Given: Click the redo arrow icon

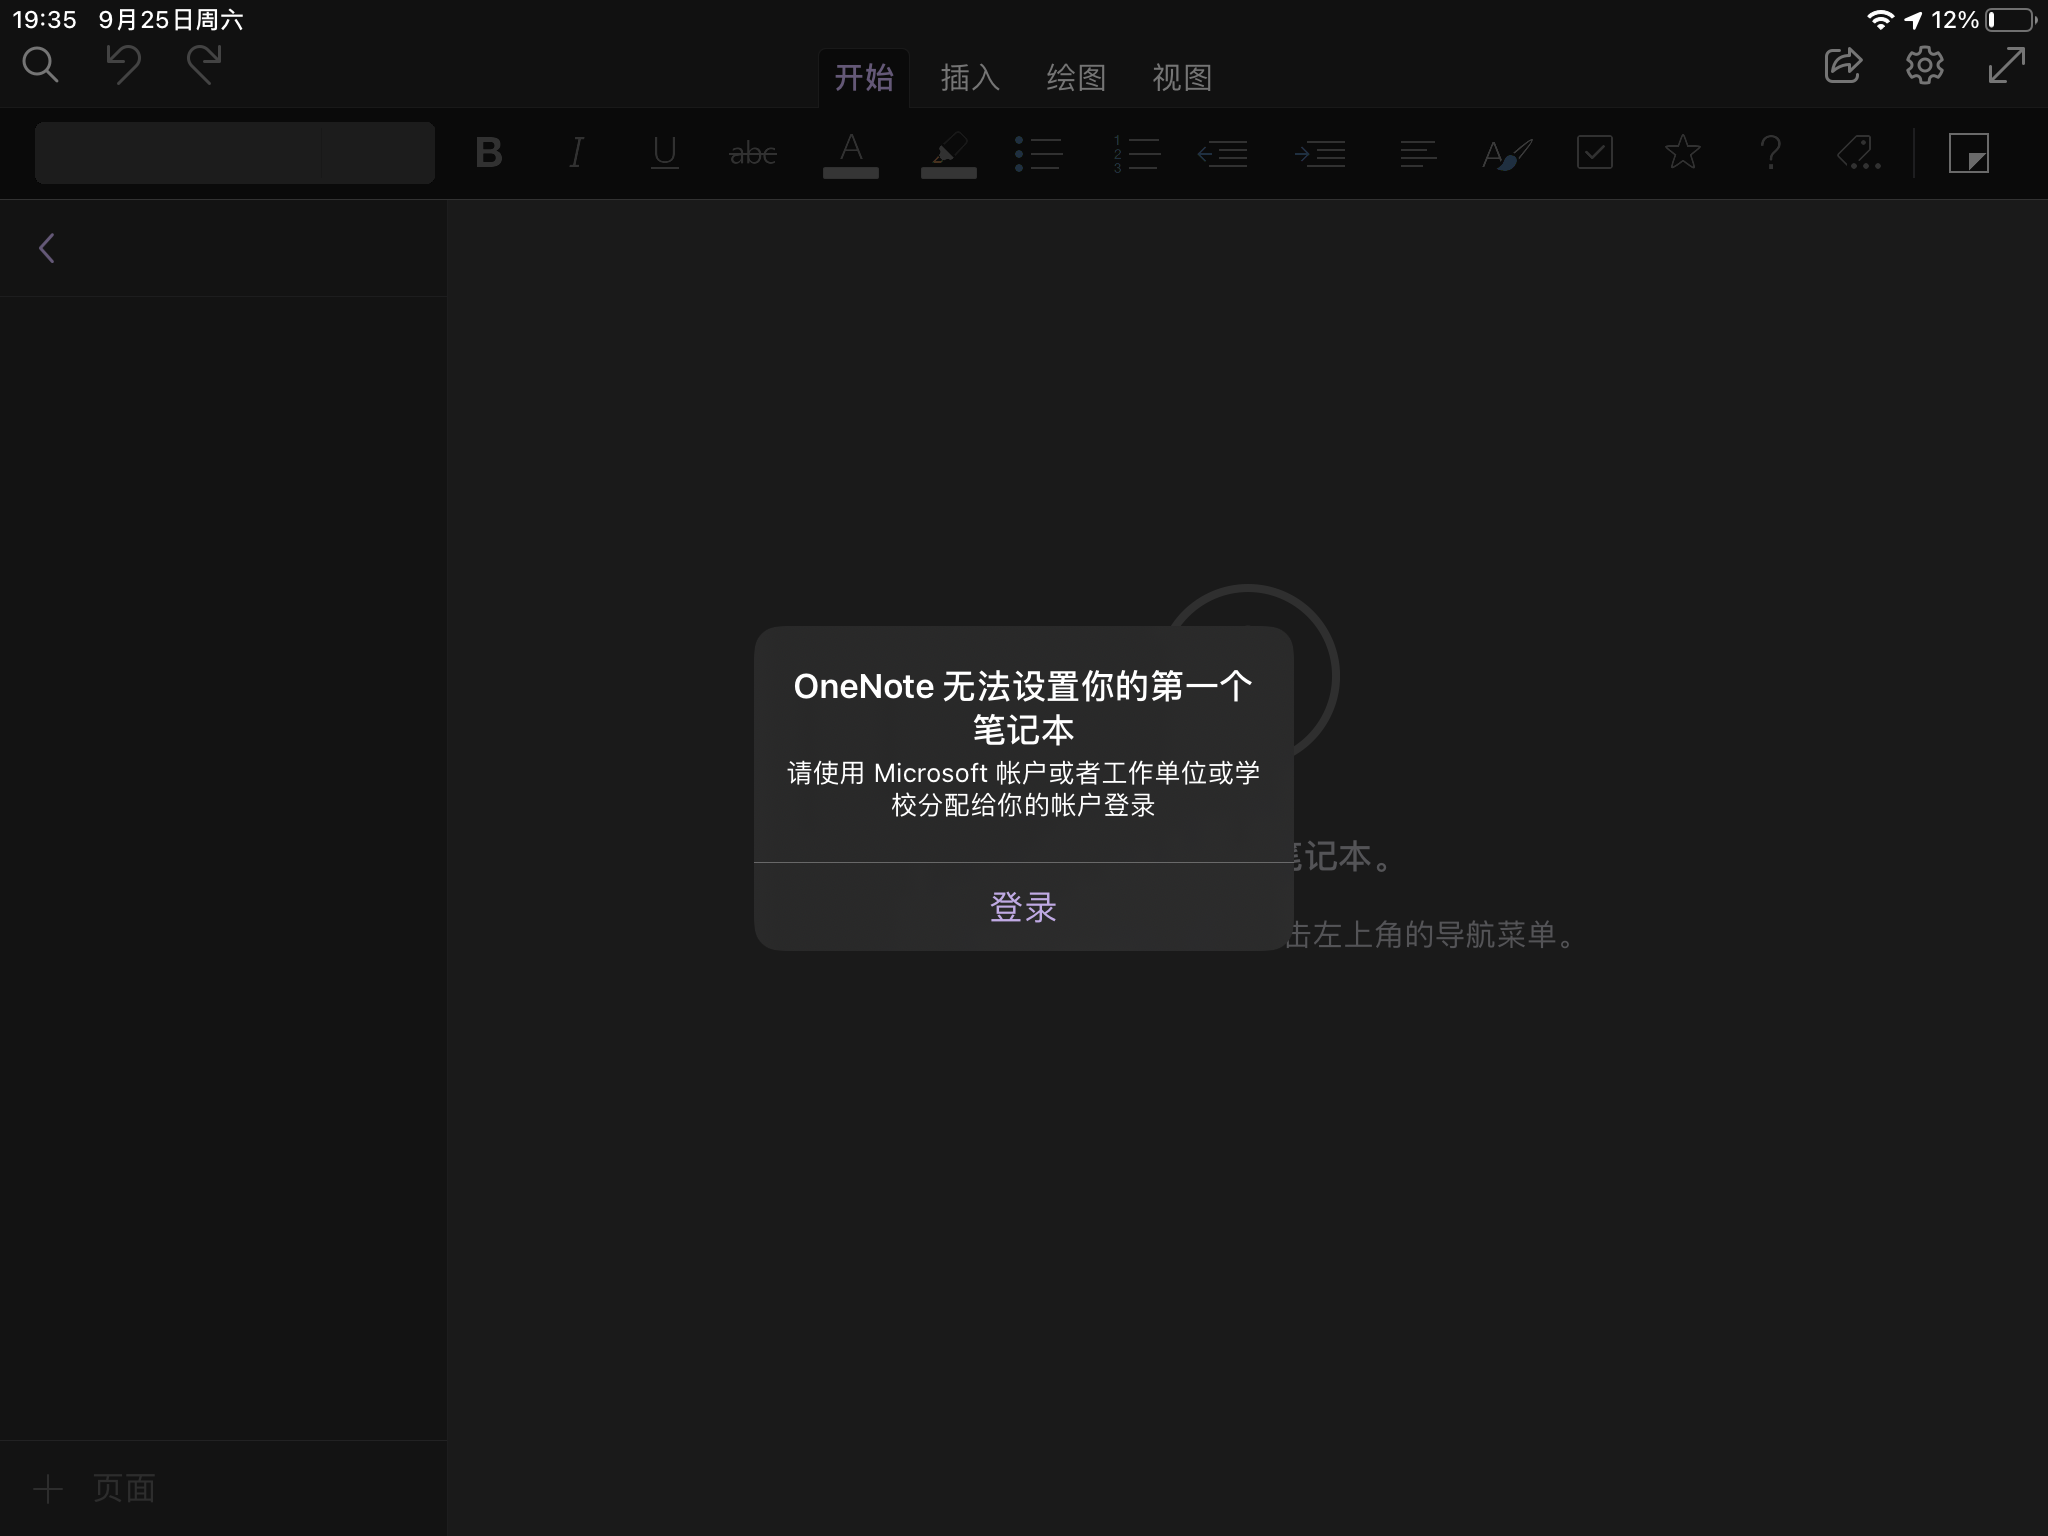Looking at the screenshot, I should click(204, 66).
